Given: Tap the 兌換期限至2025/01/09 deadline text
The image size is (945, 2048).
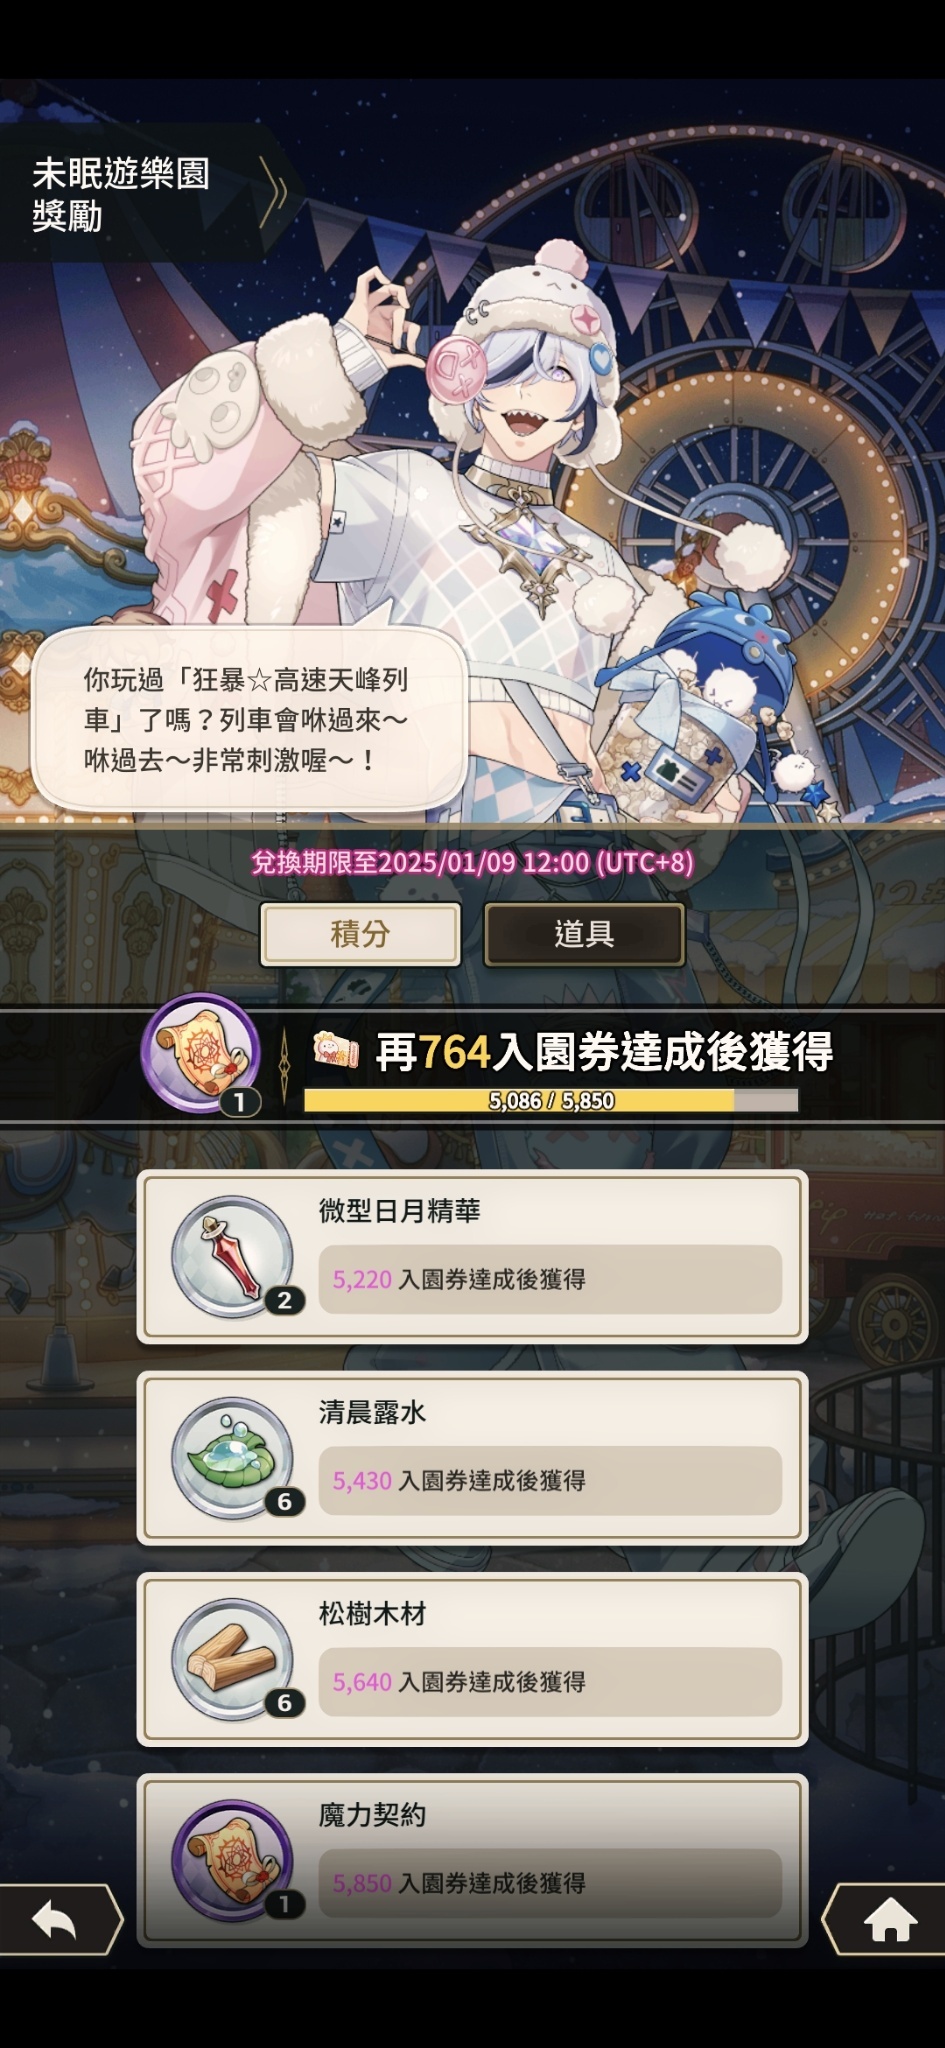Looking at the screenshot, I should point(472,862).
